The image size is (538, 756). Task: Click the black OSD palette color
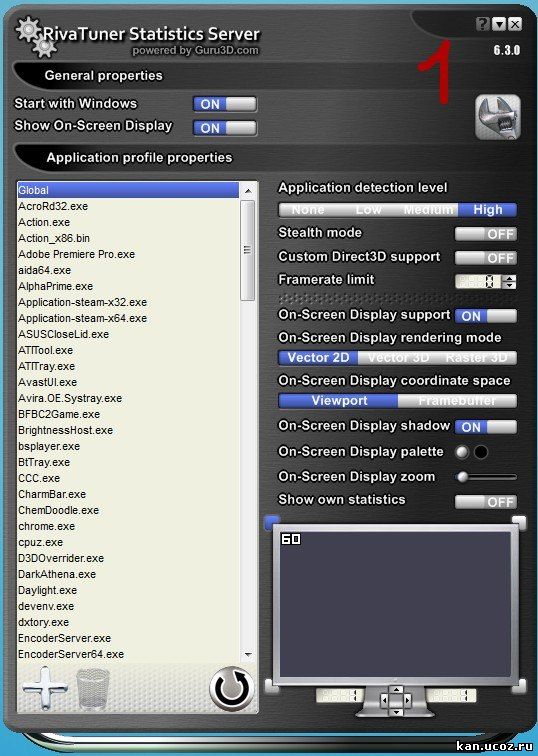coord(481,452)
